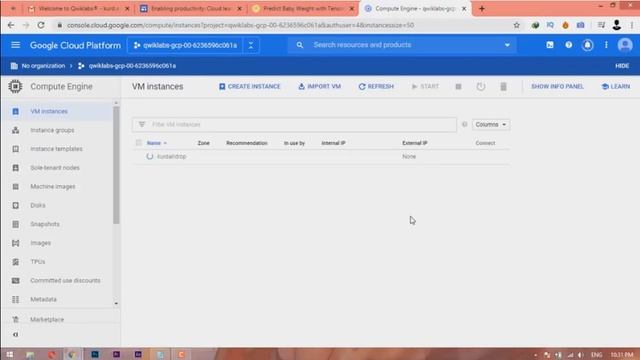Open the Google Cloud navigation hamburger menu
The image size is (640, 360).
(x=16, y=45)
